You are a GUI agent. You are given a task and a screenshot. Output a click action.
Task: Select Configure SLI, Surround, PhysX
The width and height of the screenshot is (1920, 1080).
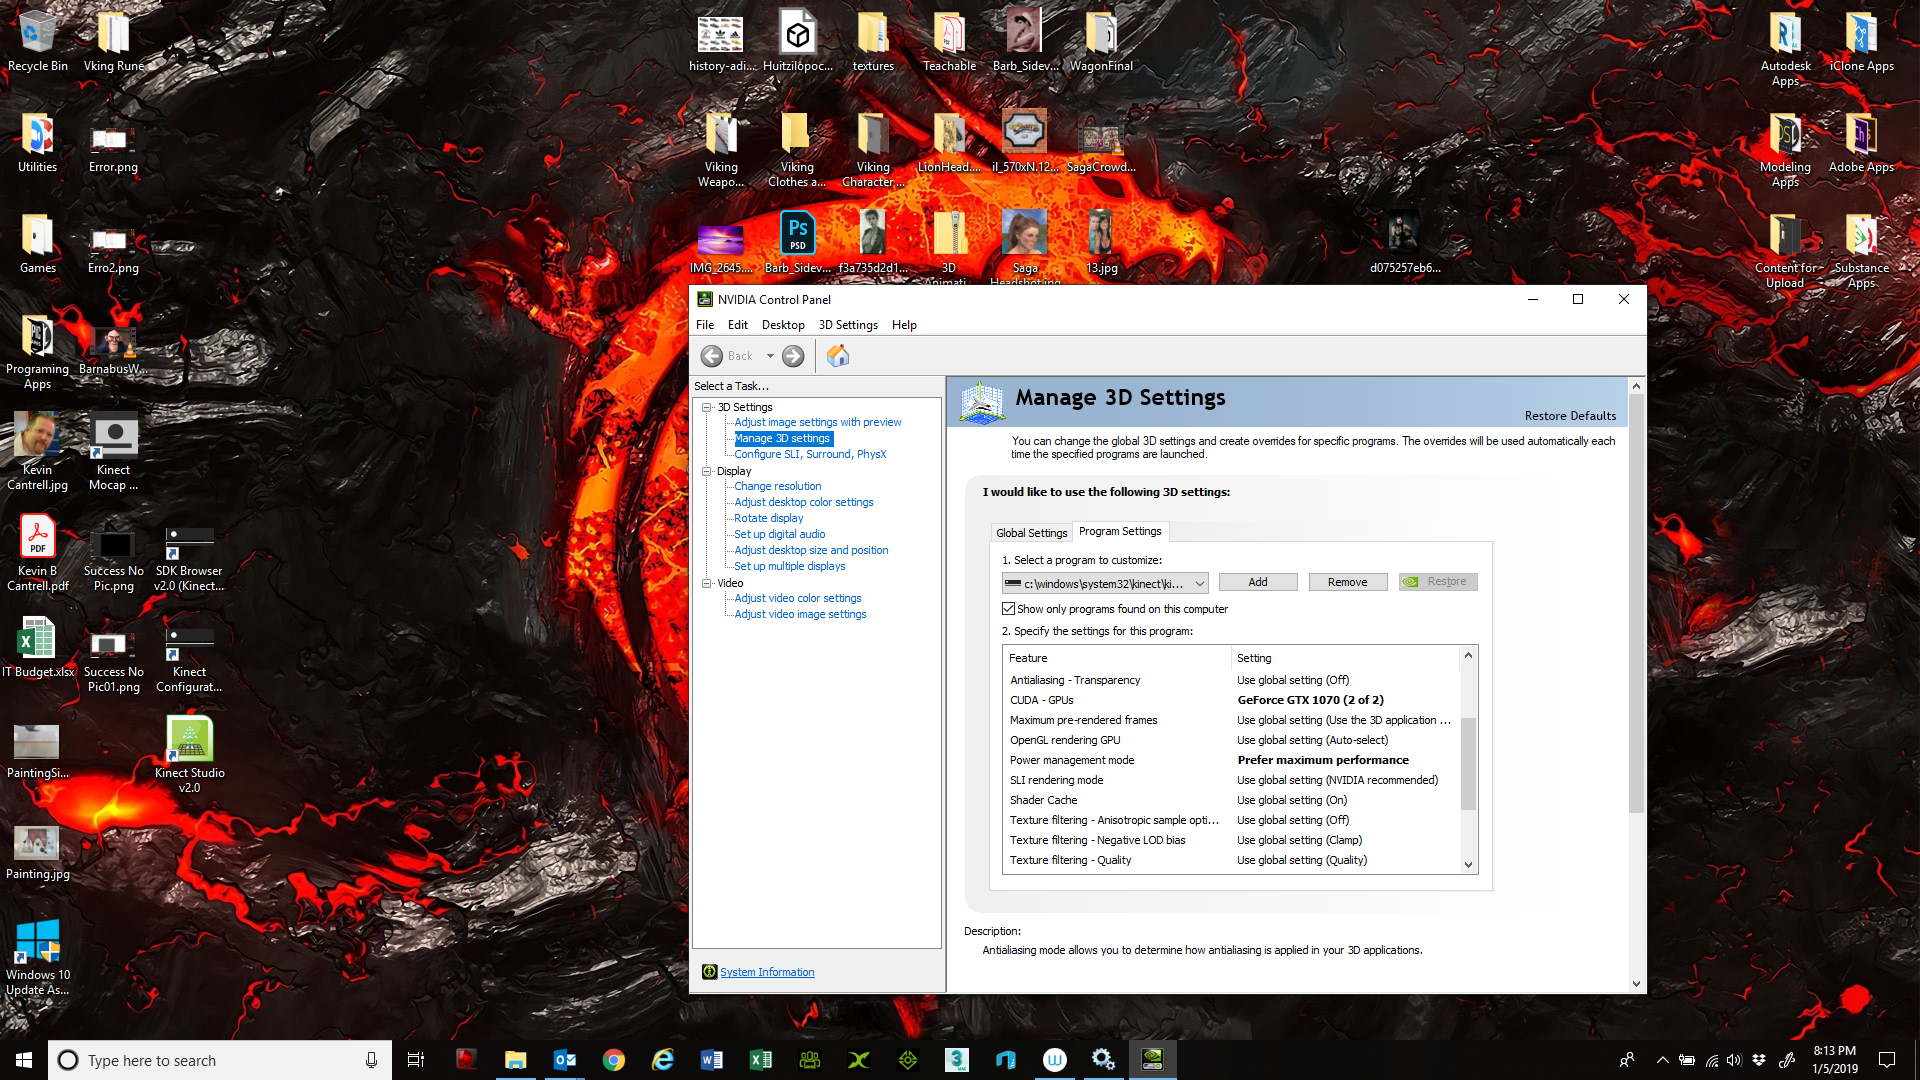pyautogui.click(x=810, y=454)
